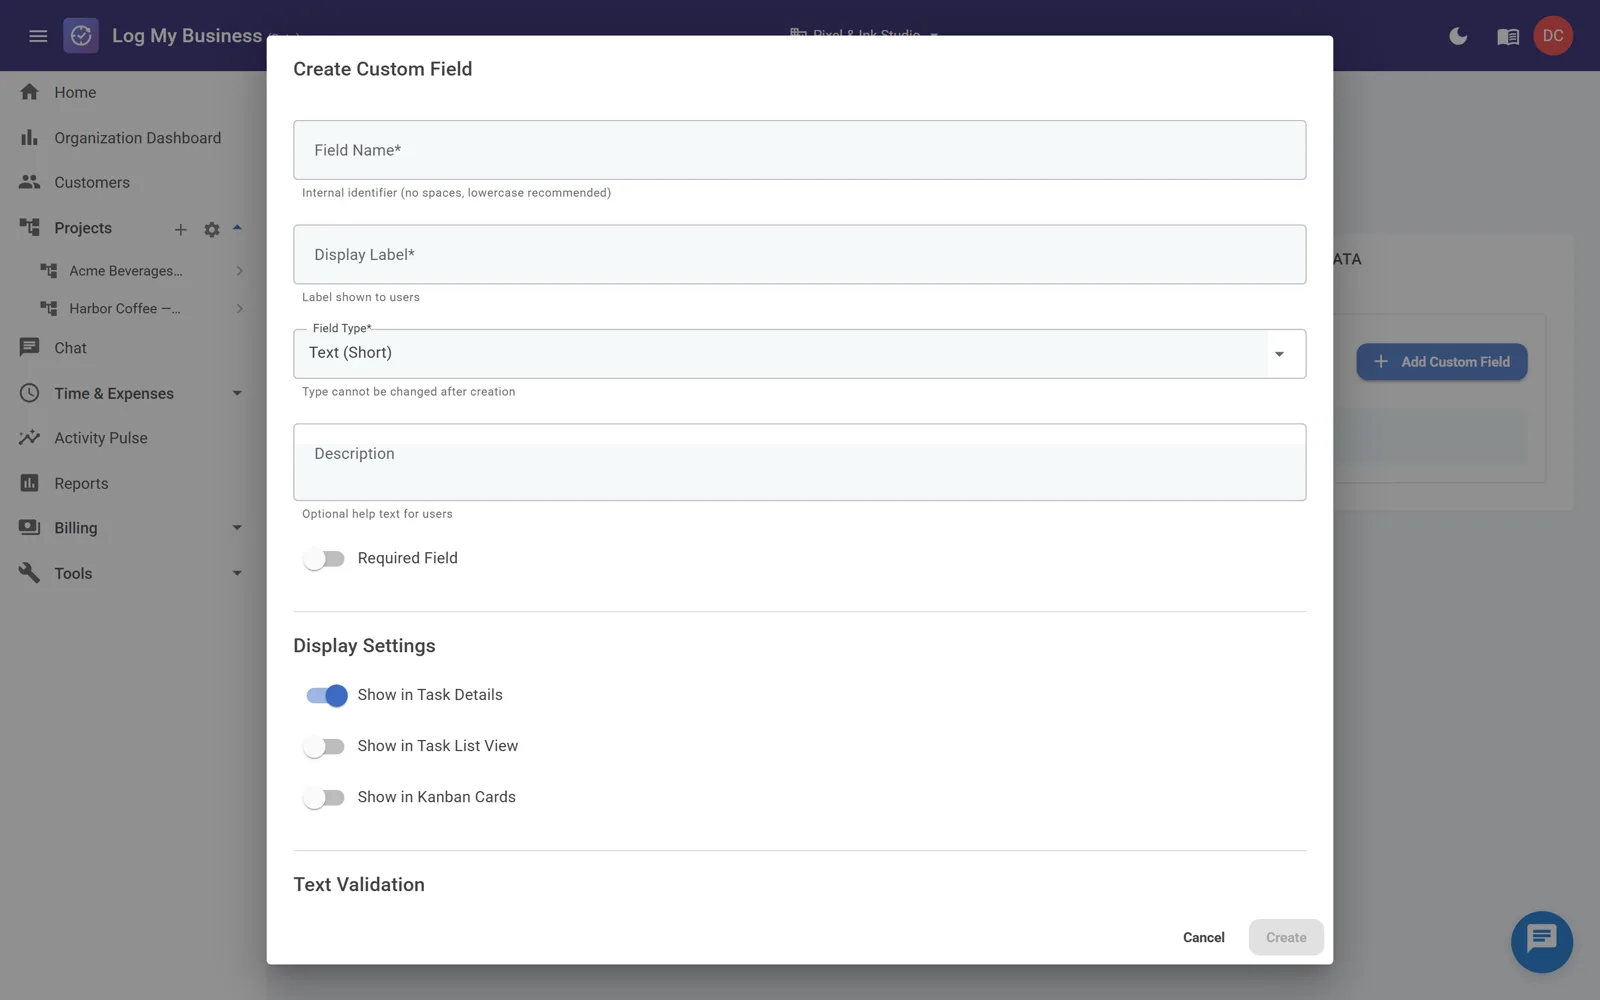This screenshot has height=1000, width=1600.
Task: Click the Reports icon in sidebar
Action: [30, 483]
